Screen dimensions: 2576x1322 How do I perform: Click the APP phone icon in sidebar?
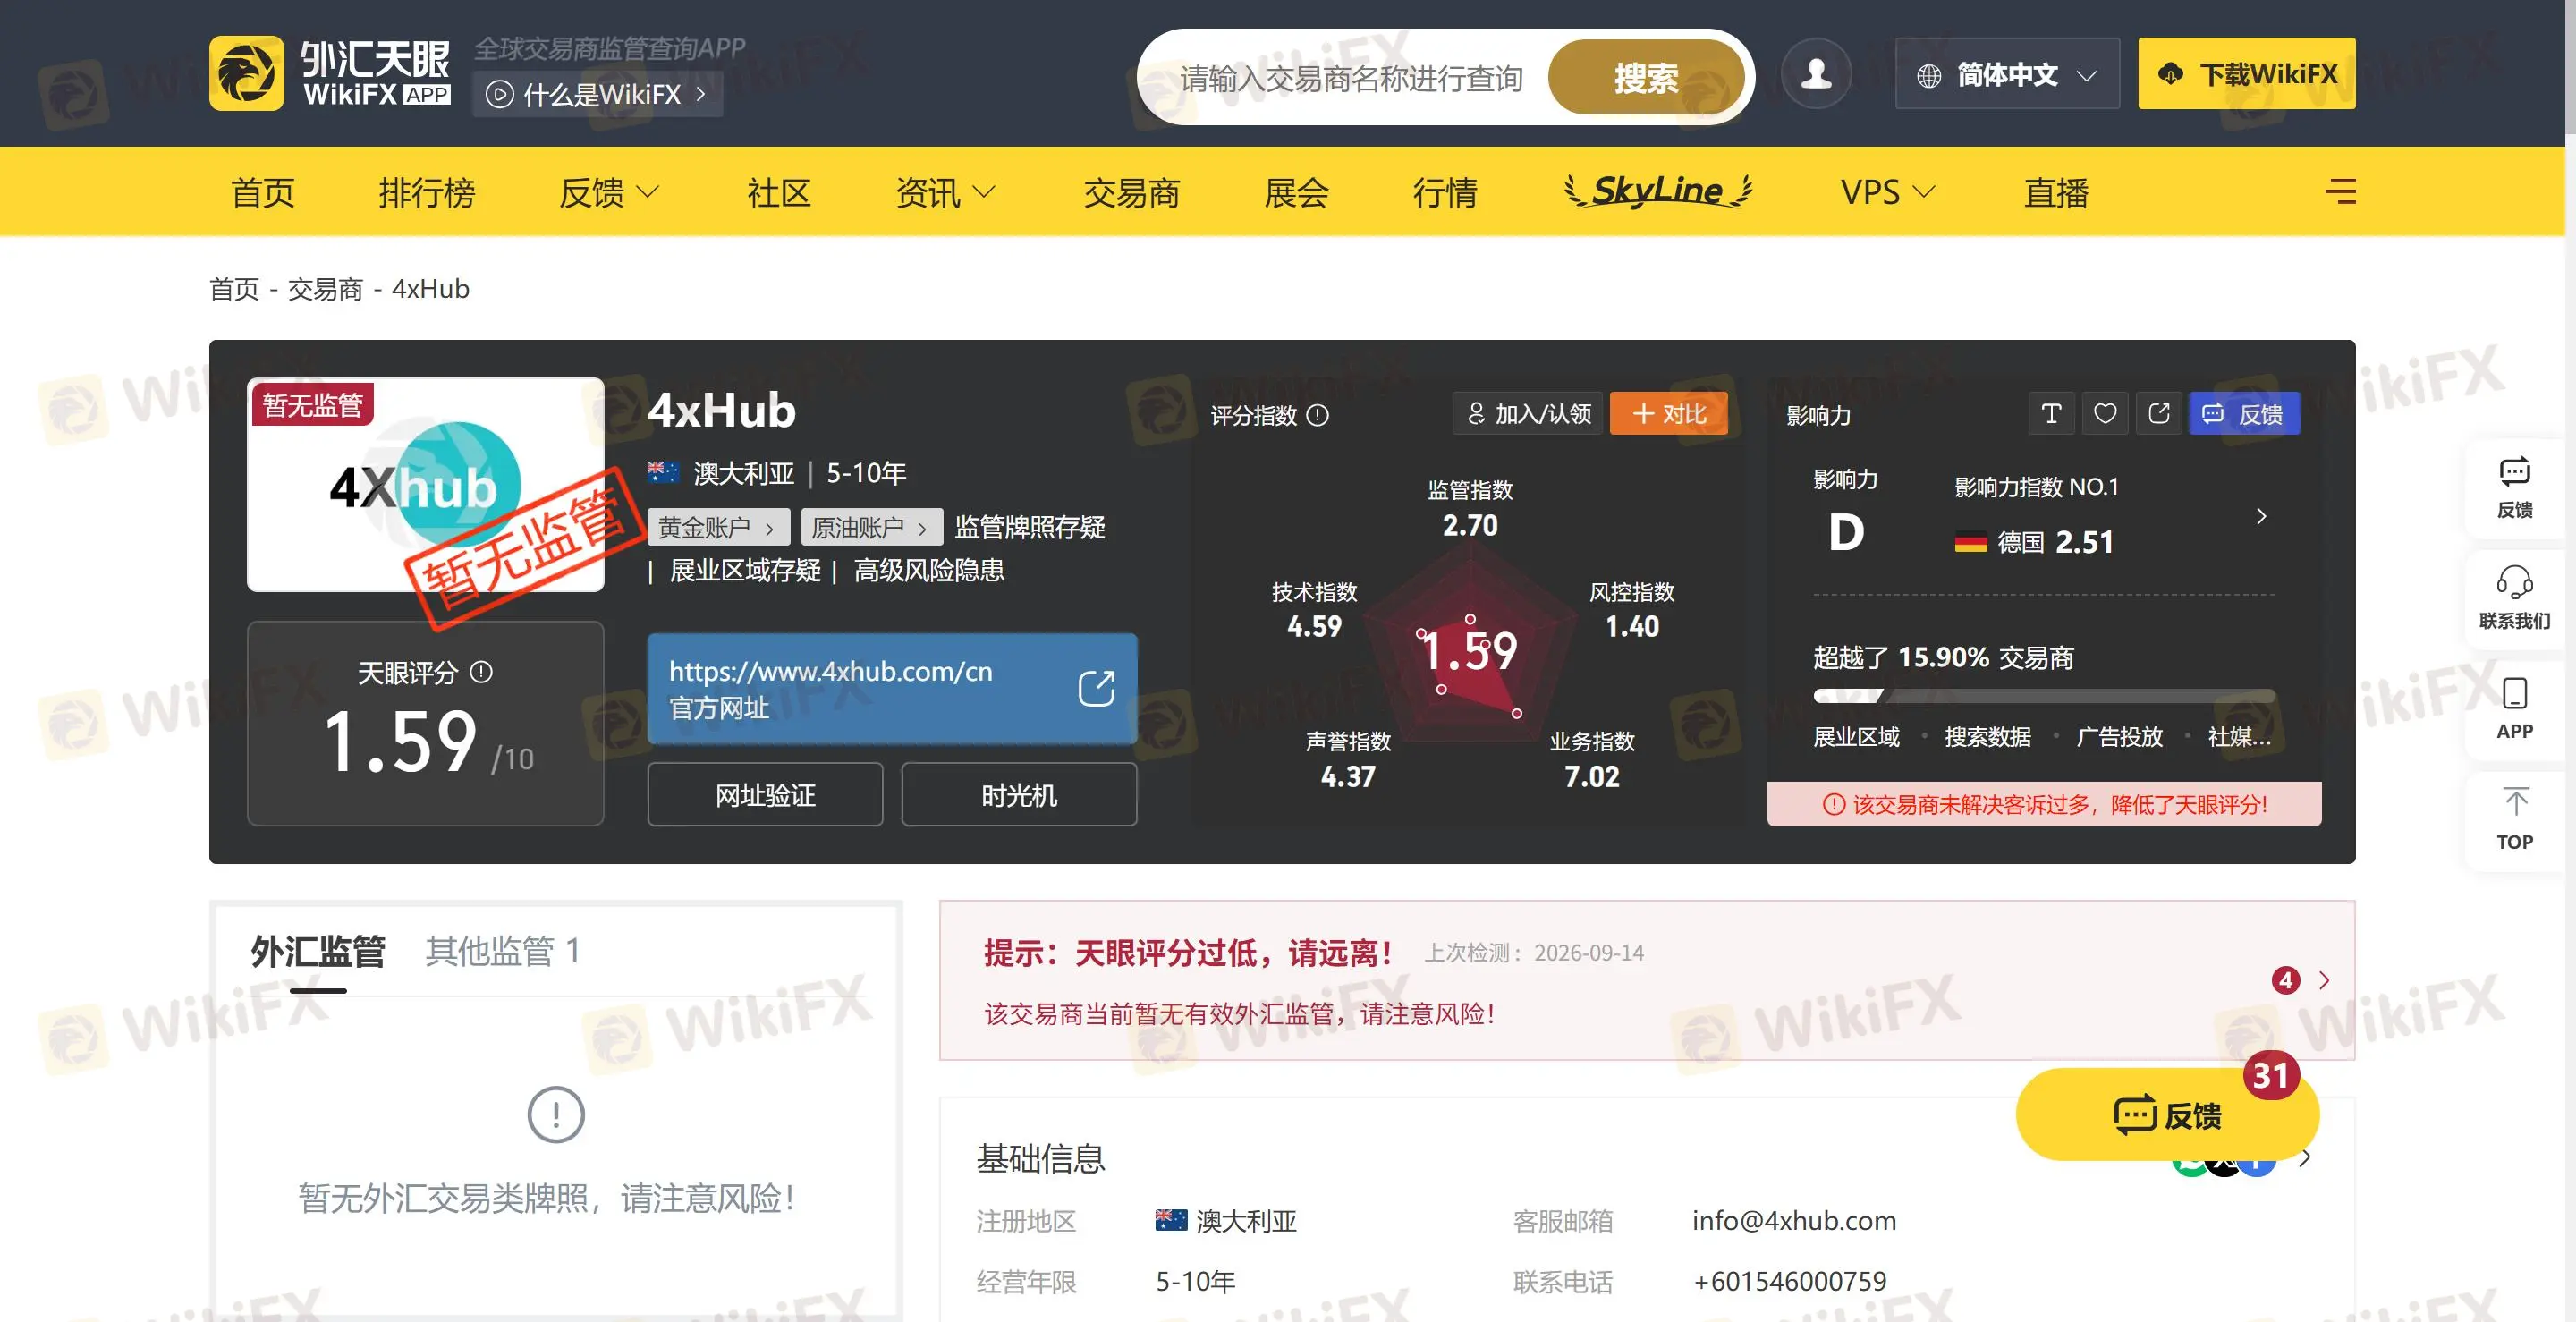click(2514, 709)
